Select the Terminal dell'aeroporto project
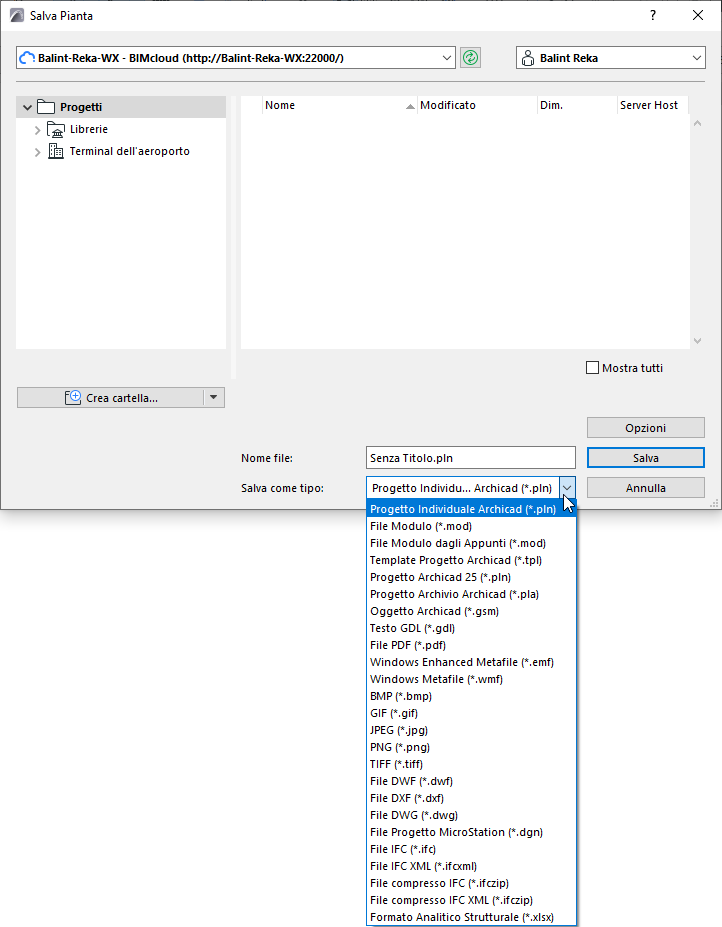 [129, 151]
